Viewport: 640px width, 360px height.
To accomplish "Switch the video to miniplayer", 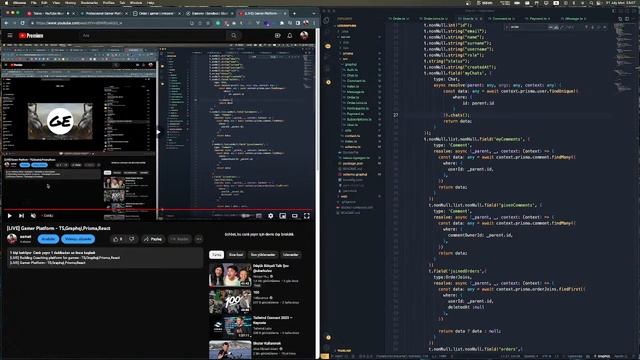I will pyautogui.click(x=282, y=216).
